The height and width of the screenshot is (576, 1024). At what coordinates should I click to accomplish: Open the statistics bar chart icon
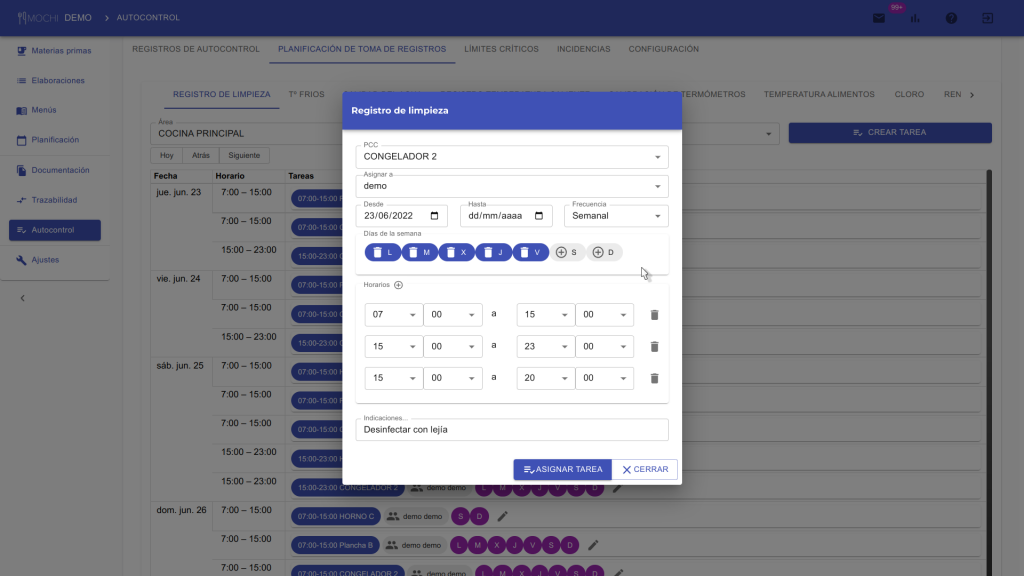(915, 18)
